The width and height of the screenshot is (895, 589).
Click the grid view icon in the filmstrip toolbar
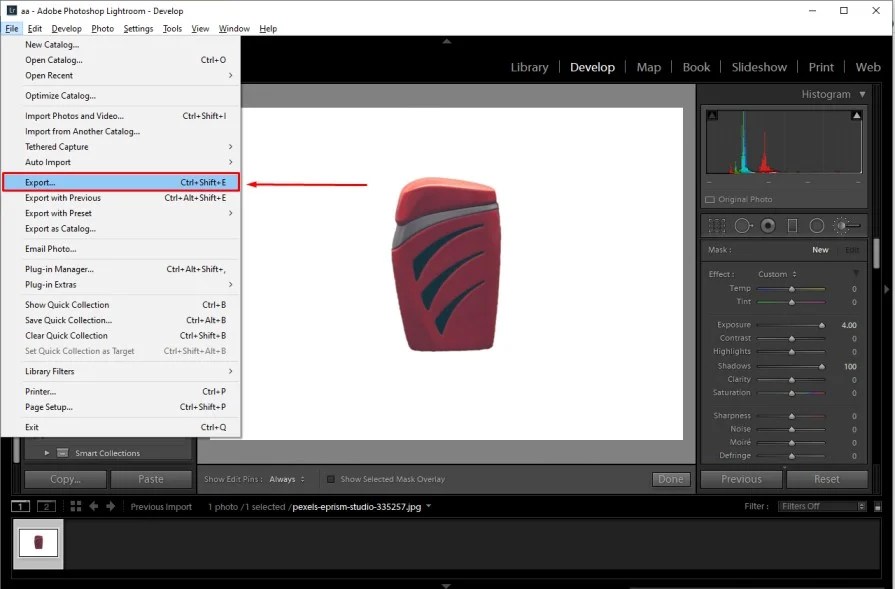pyautogui.click(x=75, y=506)
